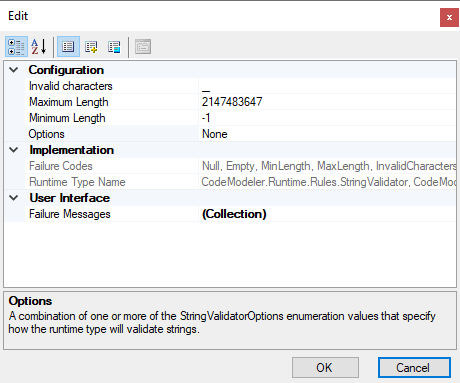Click the Configuration category header

(x=66, y=70)
